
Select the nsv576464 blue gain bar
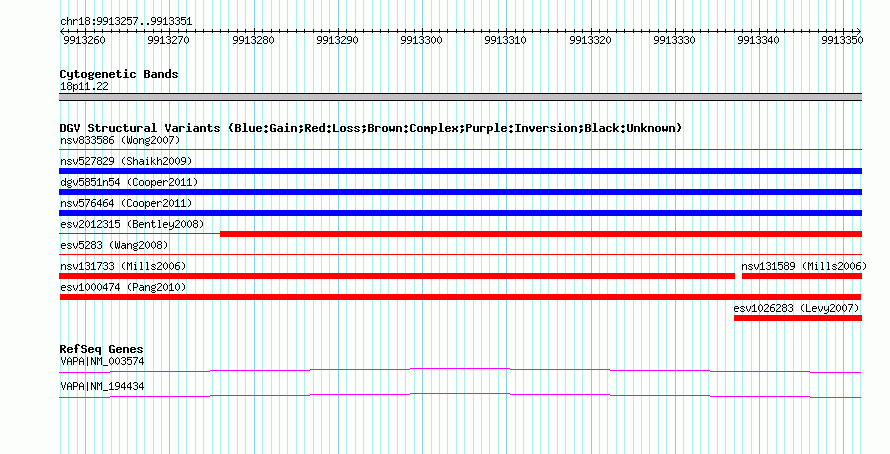(460, 213)
